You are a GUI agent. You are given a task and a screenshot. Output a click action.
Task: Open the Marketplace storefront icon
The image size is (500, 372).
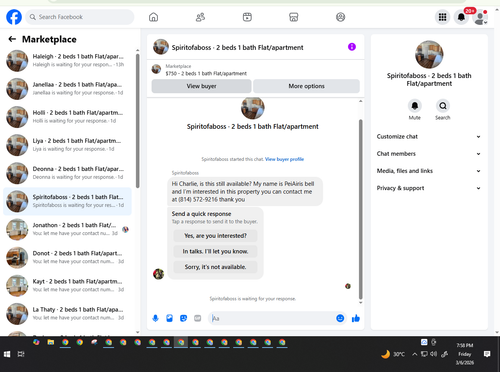[x=294, y=17]
